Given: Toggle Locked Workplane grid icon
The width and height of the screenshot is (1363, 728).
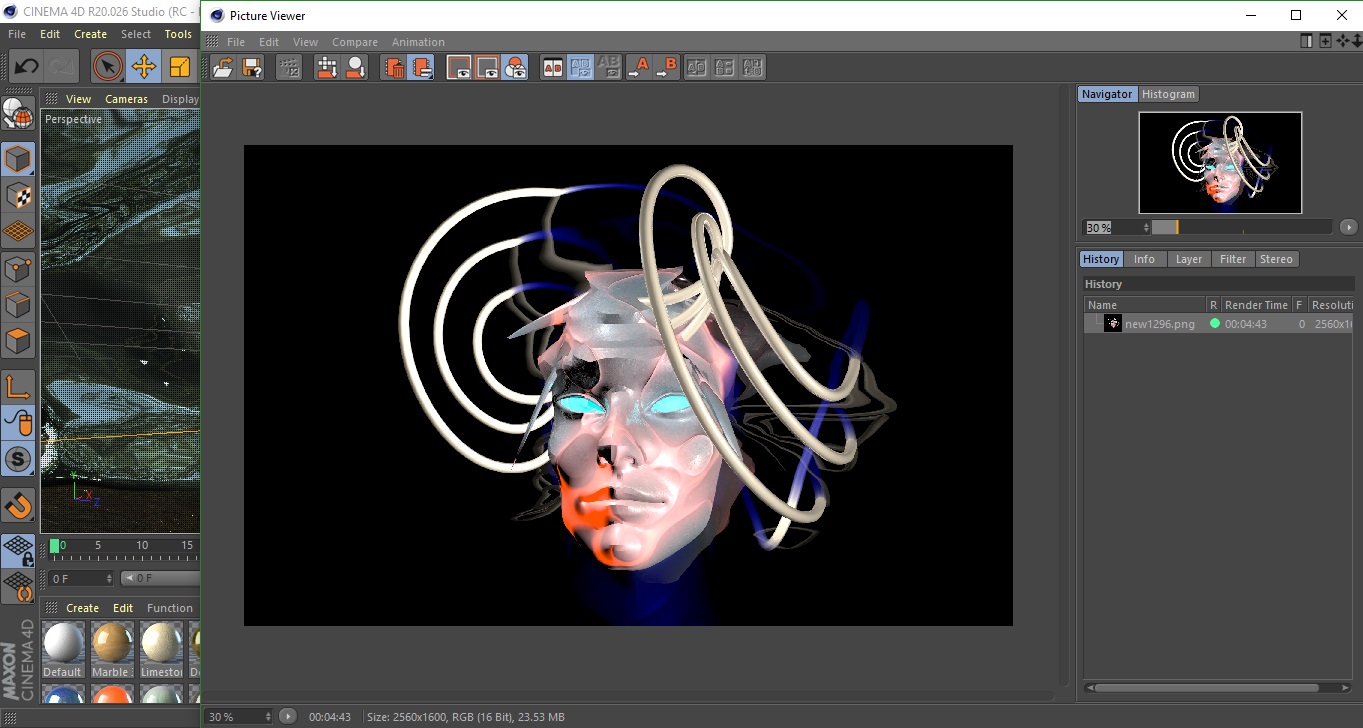Looking at the screenshot, I should coord(18,551).
